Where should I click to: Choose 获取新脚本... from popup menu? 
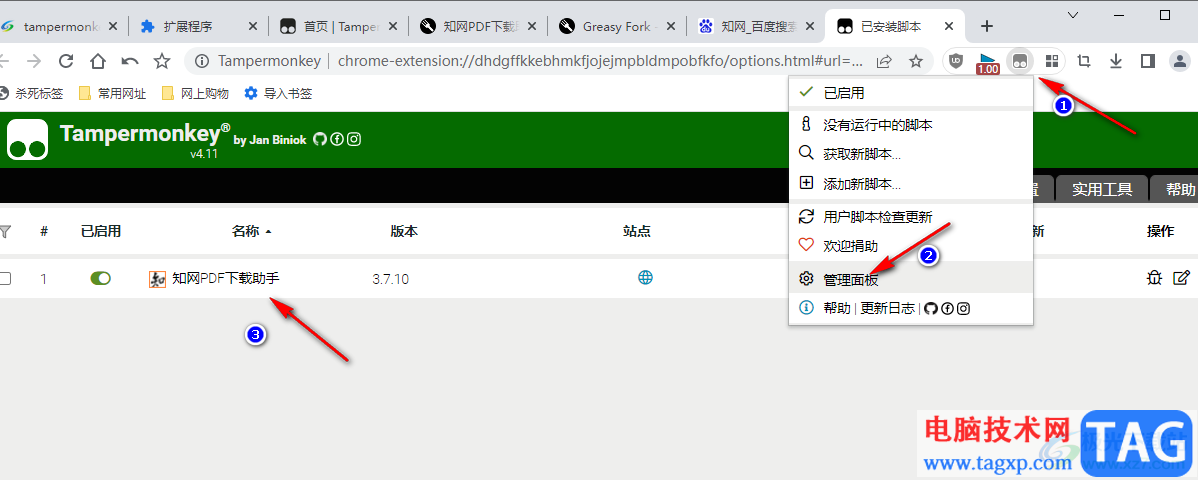911,154
